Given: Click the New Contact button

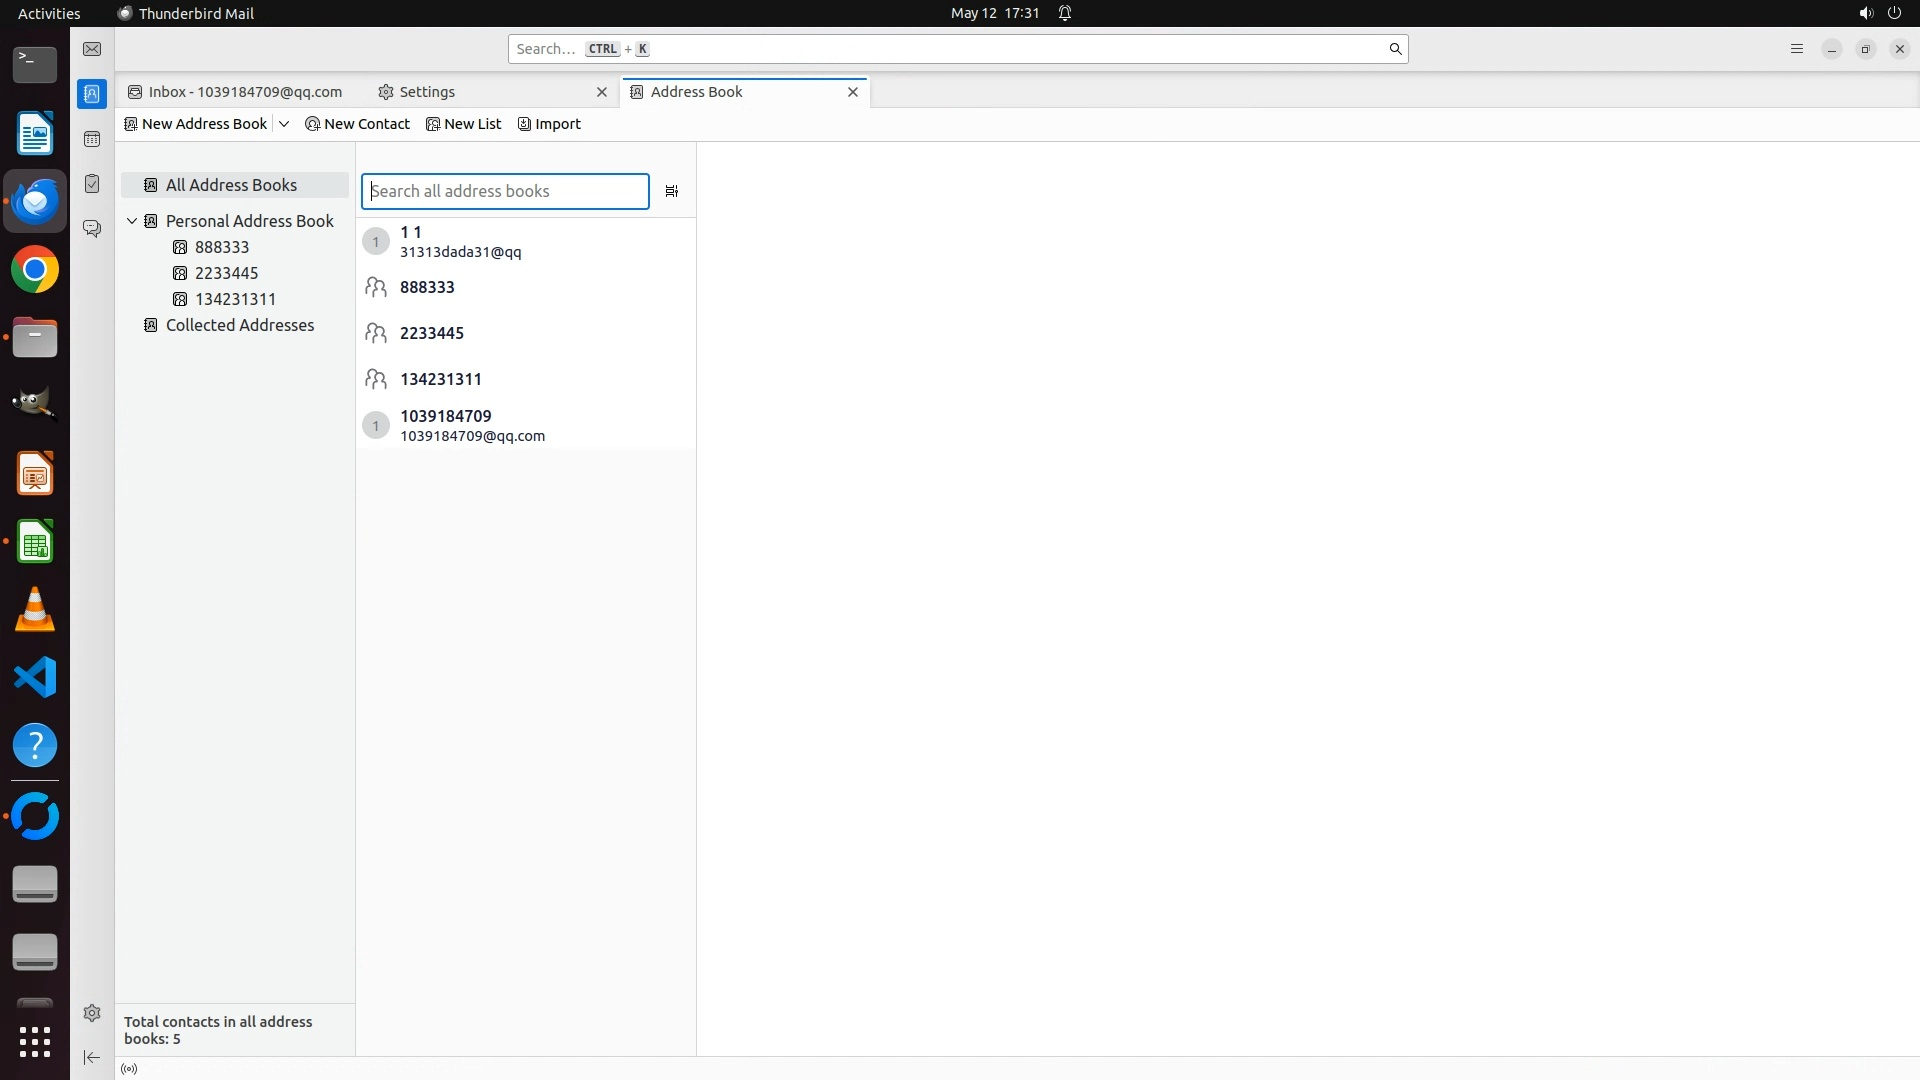Looking at the screenshot, I should 358,124.
